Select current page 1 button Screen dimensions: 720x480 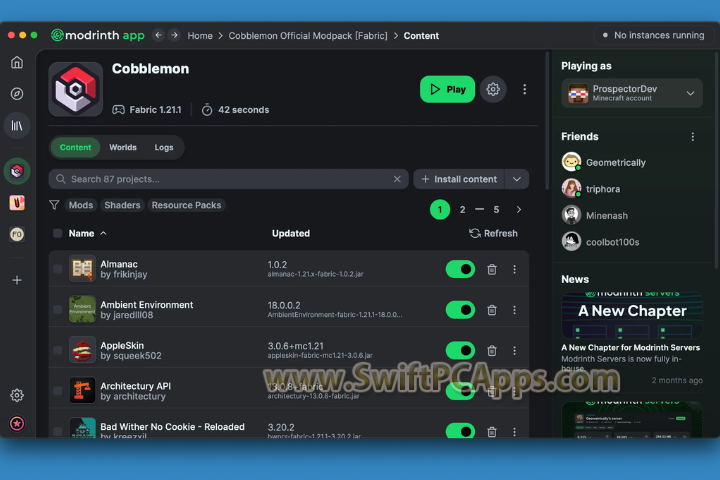440,209
